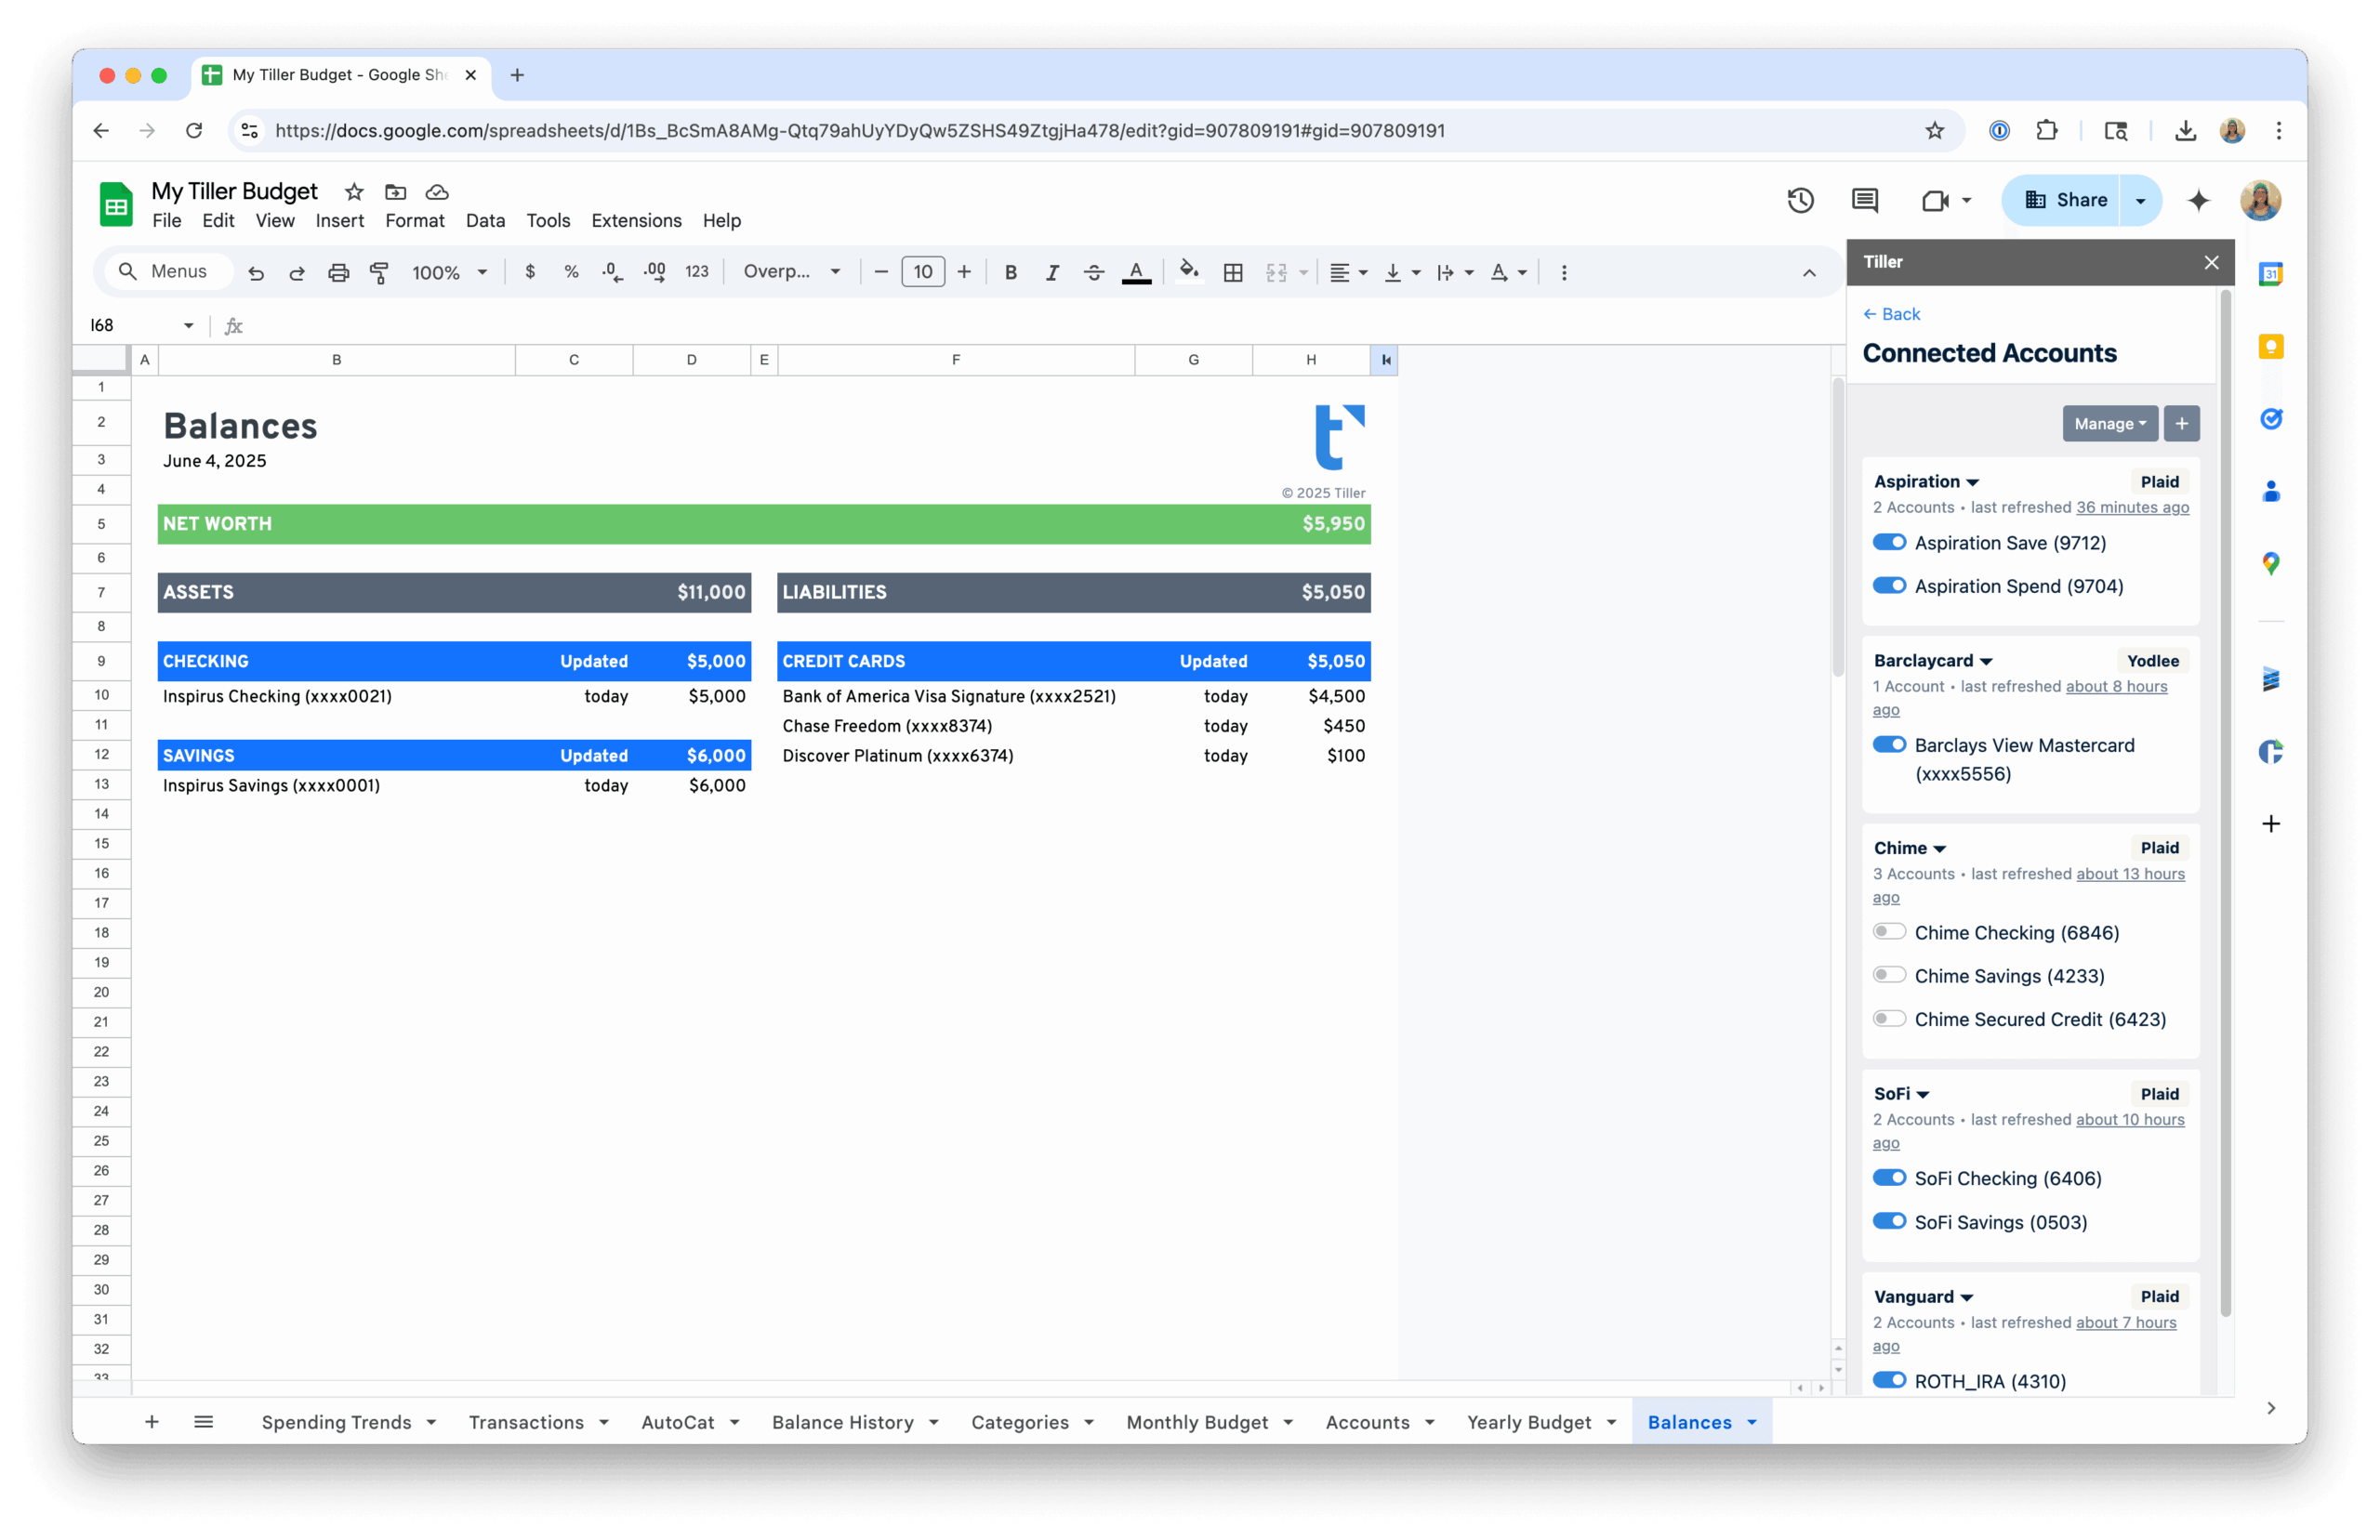The width and height of the screenshot is (2380, 1540).
Task: Apply strikethrough formatting
Action: pyautogui.click(x=1093, y=272)
